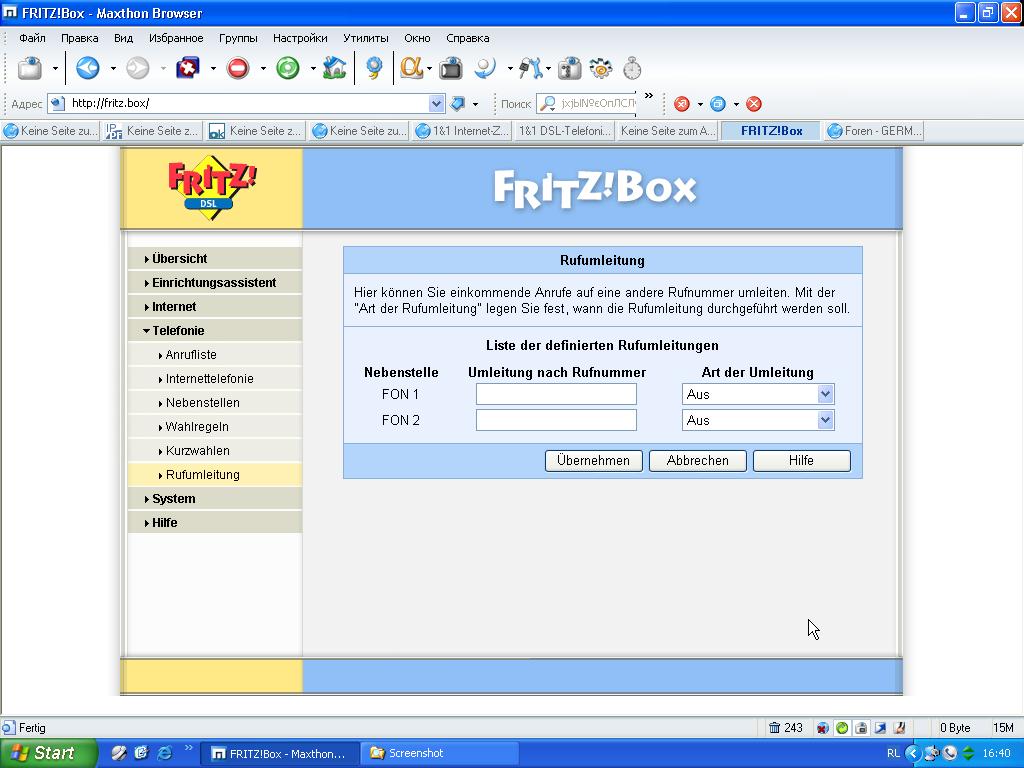The image size is (1024, 768).
Task: Open the address bar URL dropdown
Action: [x=436, y=103]
